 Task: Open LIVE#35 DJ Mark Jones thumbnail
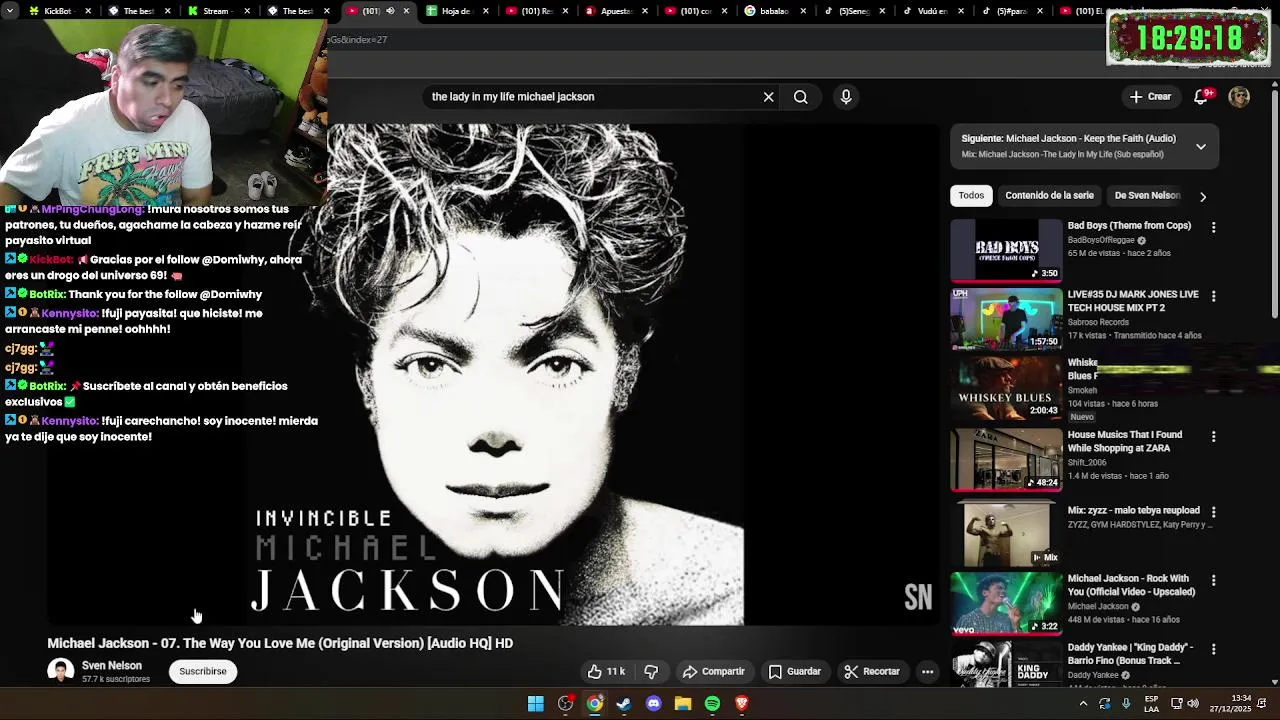click(1006, 319)
